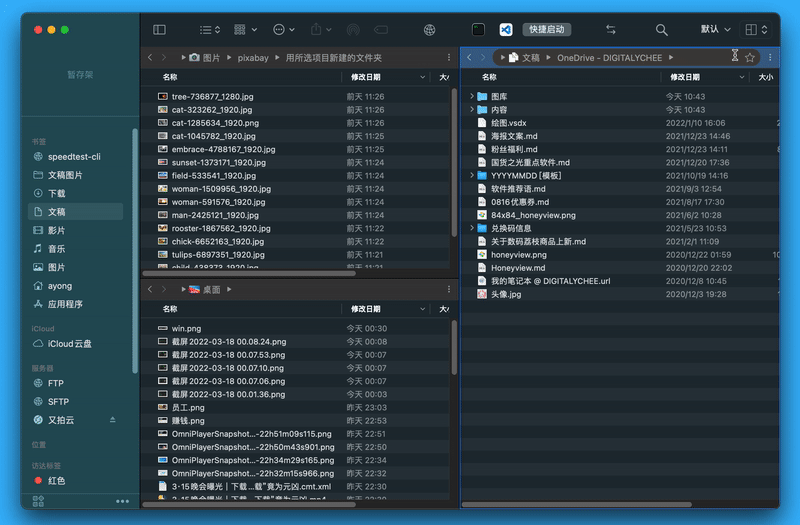This screenshot has height=525, width=800.
Task: Expand the 图库 folder
Action: tap(472, 96)
